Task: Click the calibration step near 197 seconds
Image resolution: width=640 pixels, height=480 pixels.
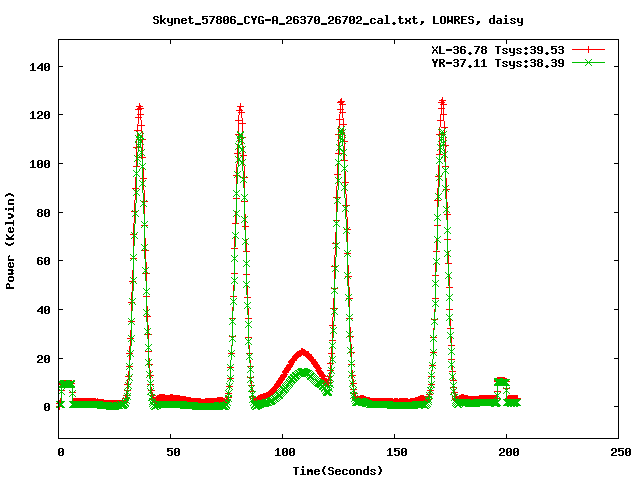Action: coord(502,382)
